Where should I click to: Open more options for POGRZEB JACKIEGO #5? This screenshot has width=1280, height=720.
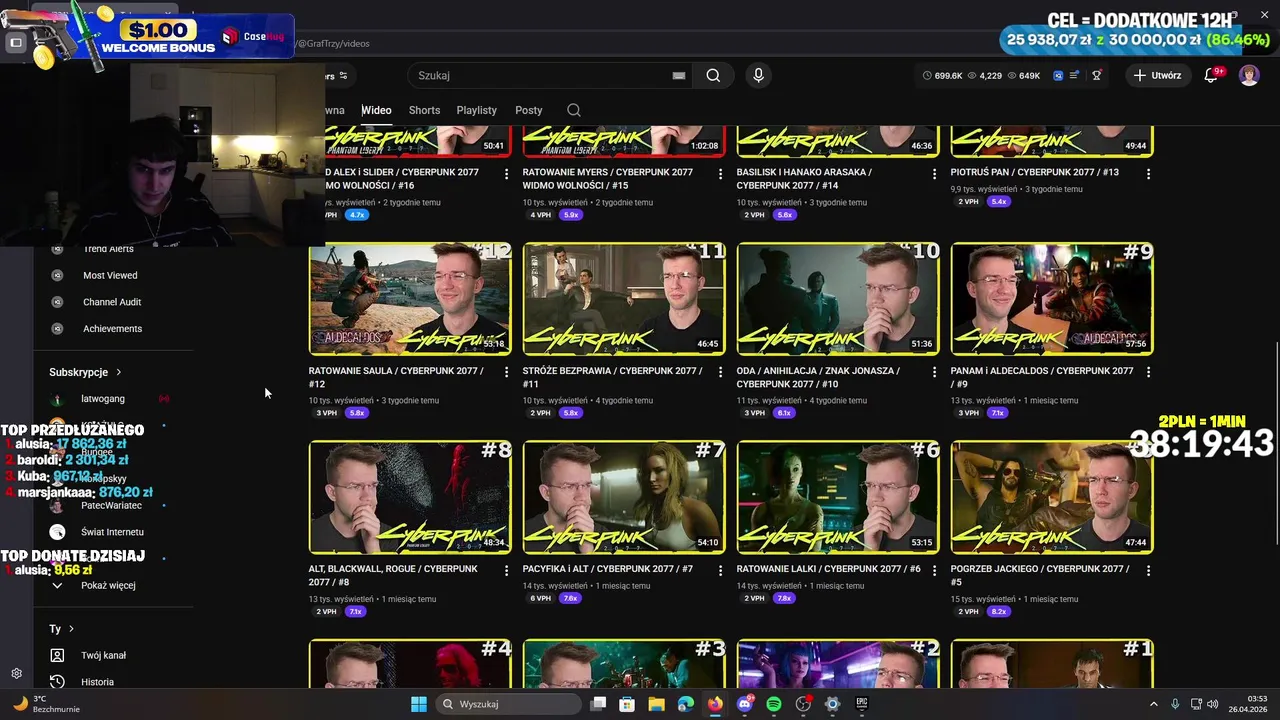(x=1148, y=570)
